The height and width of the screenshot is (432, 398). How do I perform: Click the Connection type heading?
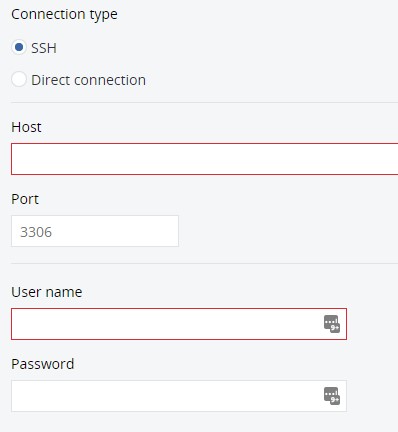pos(64,15)
